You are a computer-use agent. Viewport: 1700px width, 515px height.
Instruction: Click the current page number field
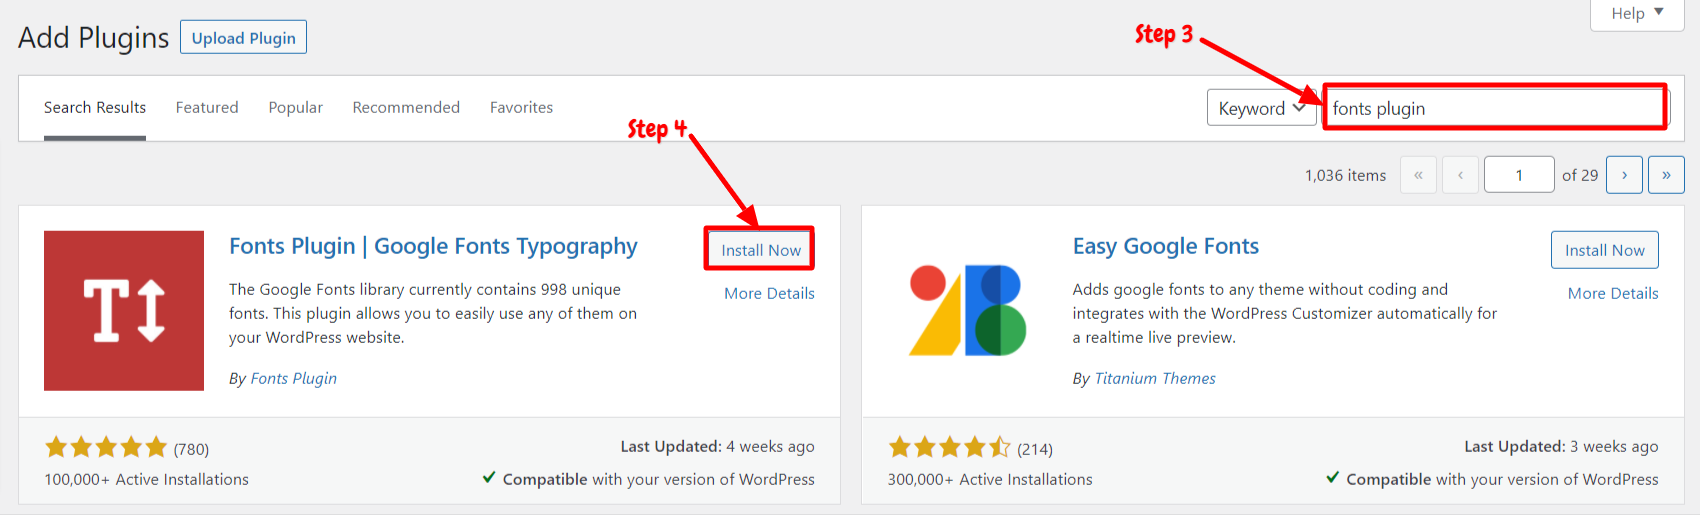coord(1519,175)
